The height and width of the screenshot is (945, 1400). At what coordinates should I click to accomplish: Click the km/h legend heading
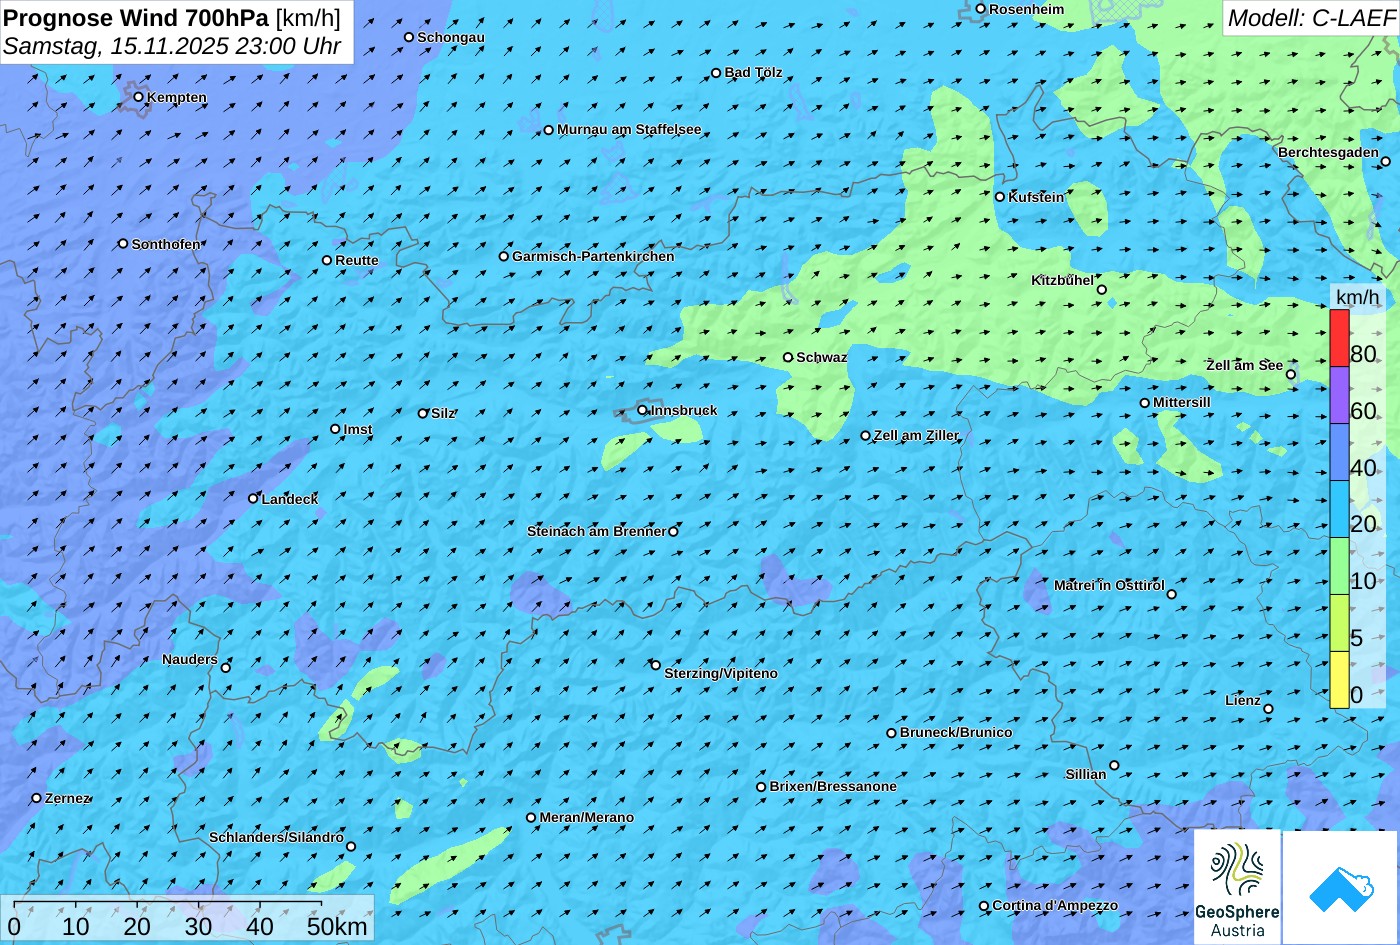coord(1358,297)
